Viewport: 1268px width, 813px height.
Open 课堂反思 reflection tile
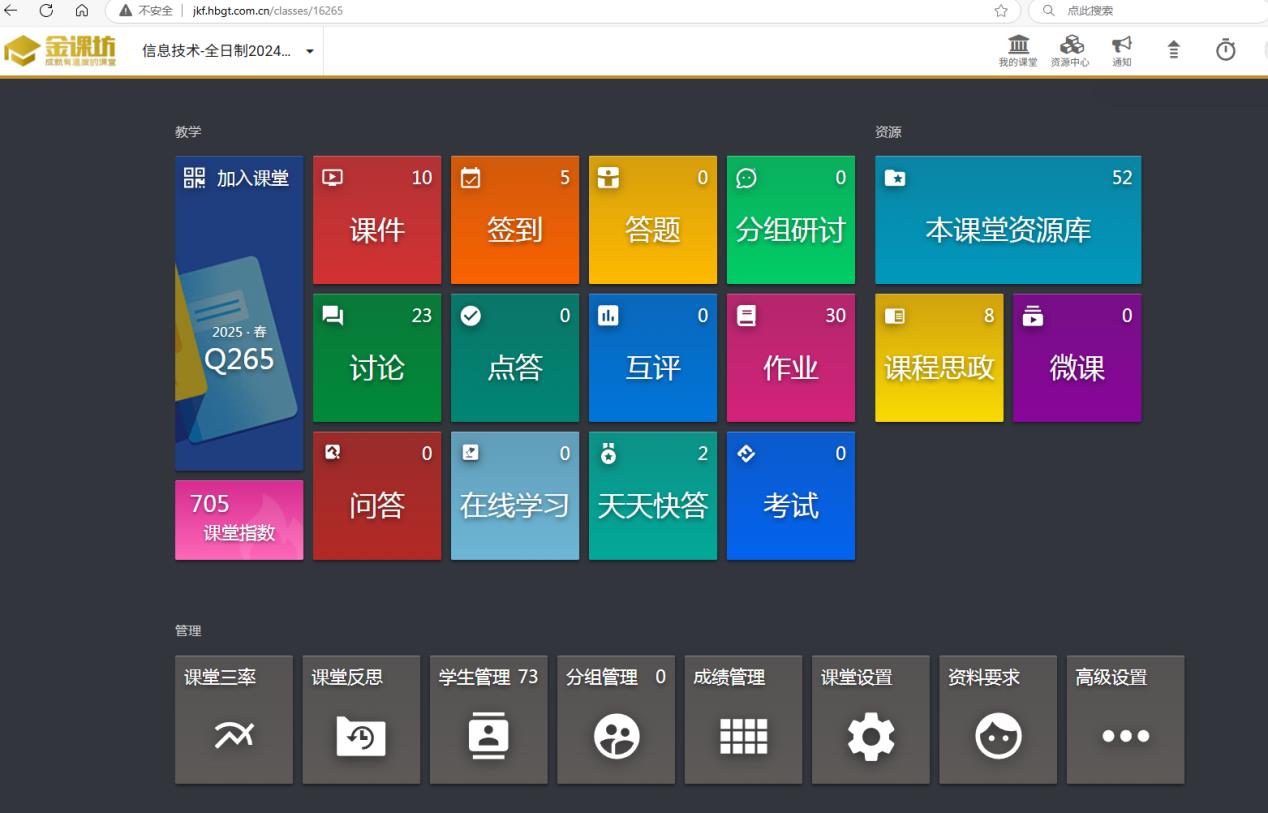pyautogui.click(x=361, y=720)
